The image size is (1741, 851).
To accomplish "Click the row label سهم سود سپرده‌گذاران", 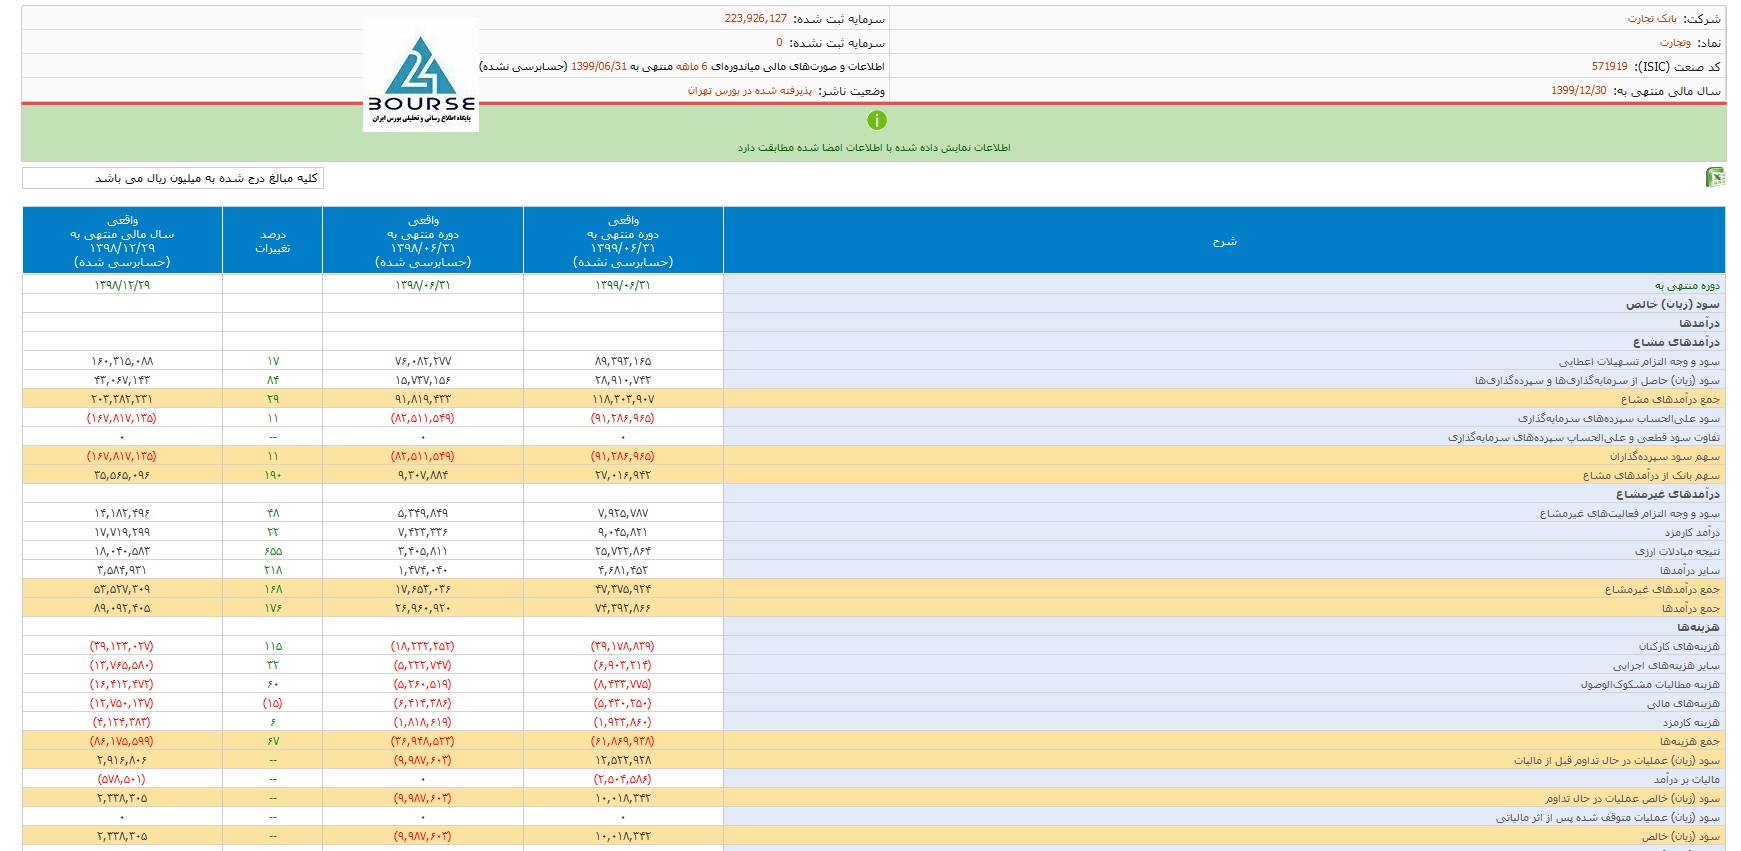I will (1664, 456).
